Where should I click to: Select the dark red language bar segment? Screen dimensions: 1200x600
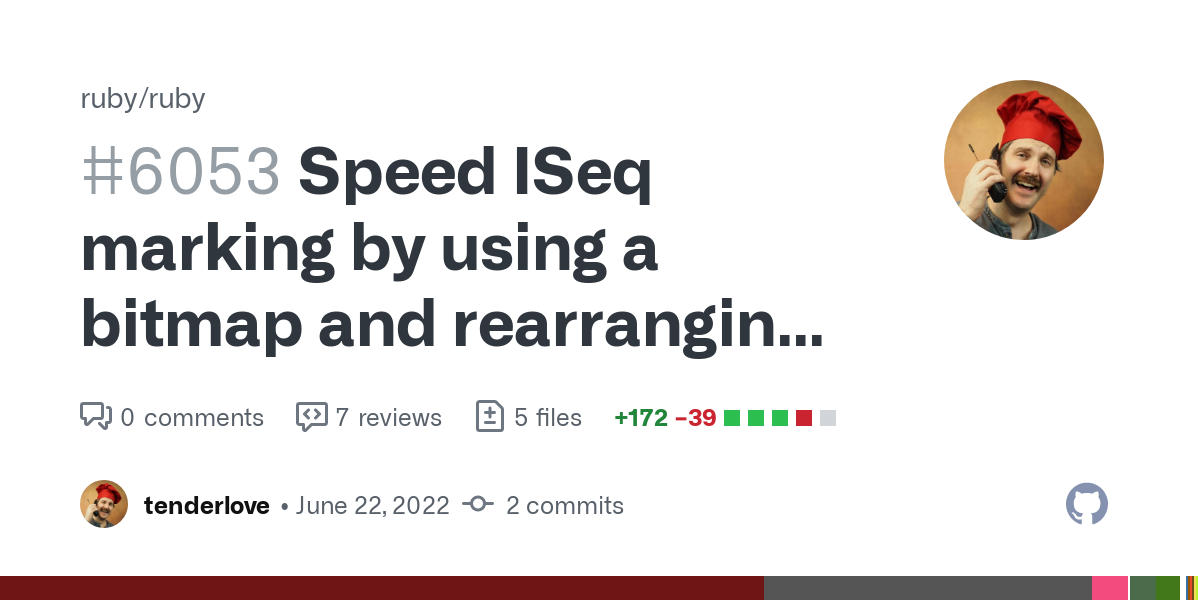(x=382, y=588)
